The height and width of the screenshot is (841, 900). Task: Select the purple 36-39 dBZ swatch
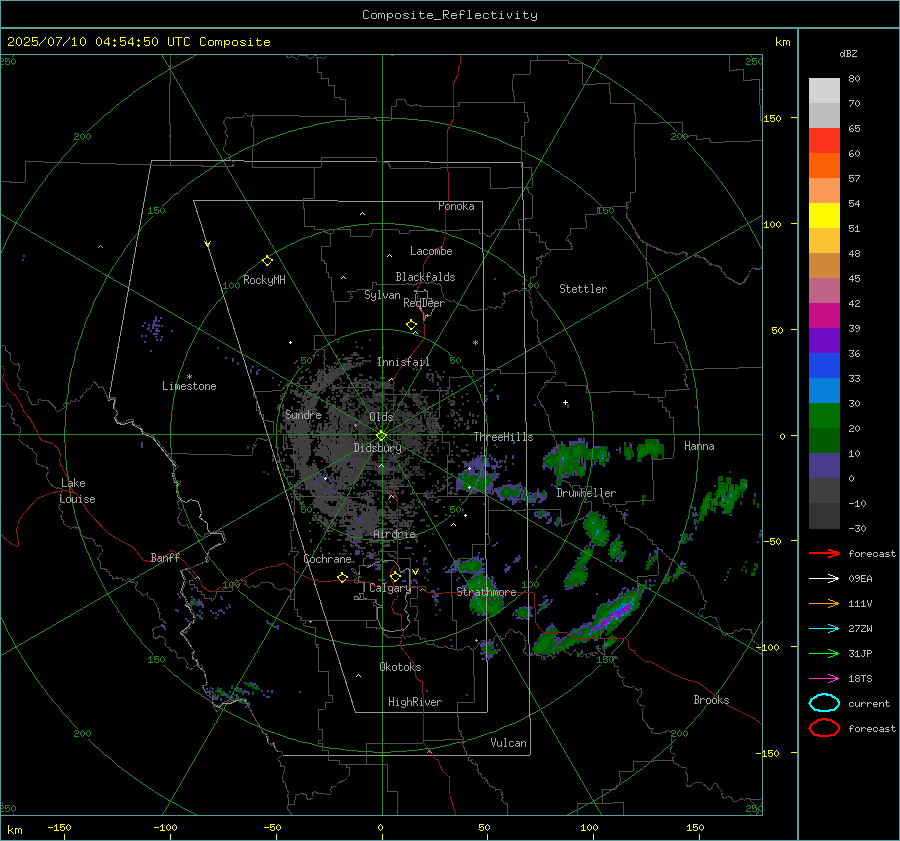(824, 341)
